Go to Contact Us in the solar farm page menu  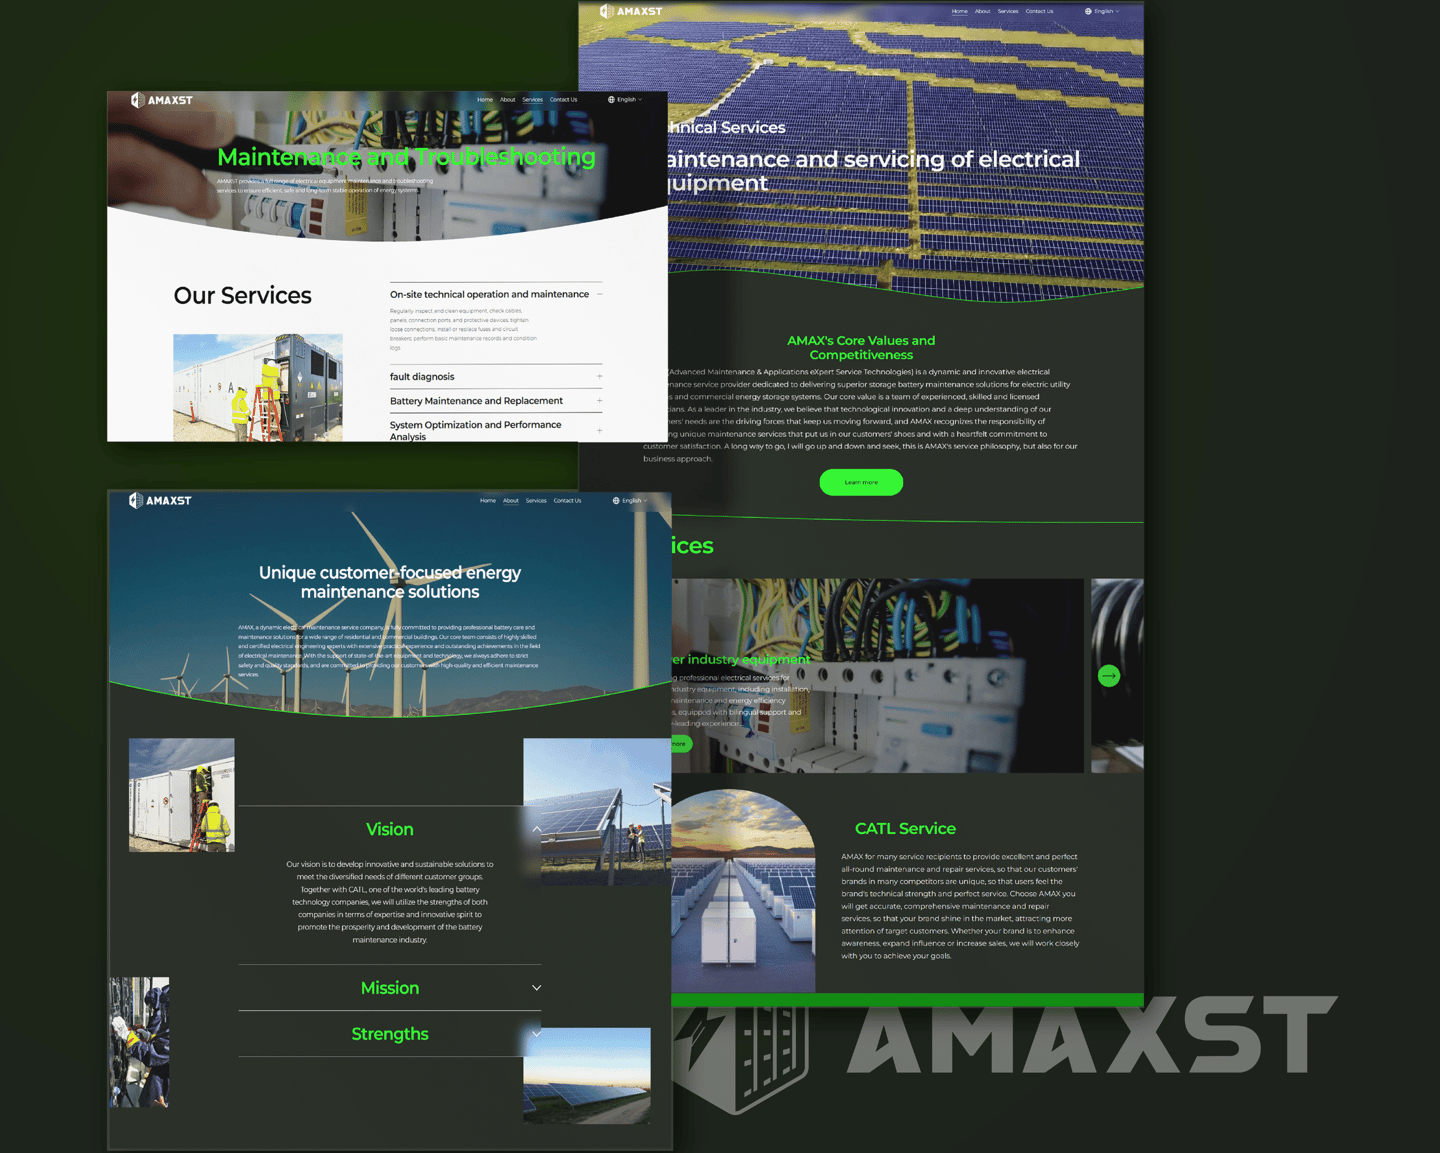tap(1040, 11)
